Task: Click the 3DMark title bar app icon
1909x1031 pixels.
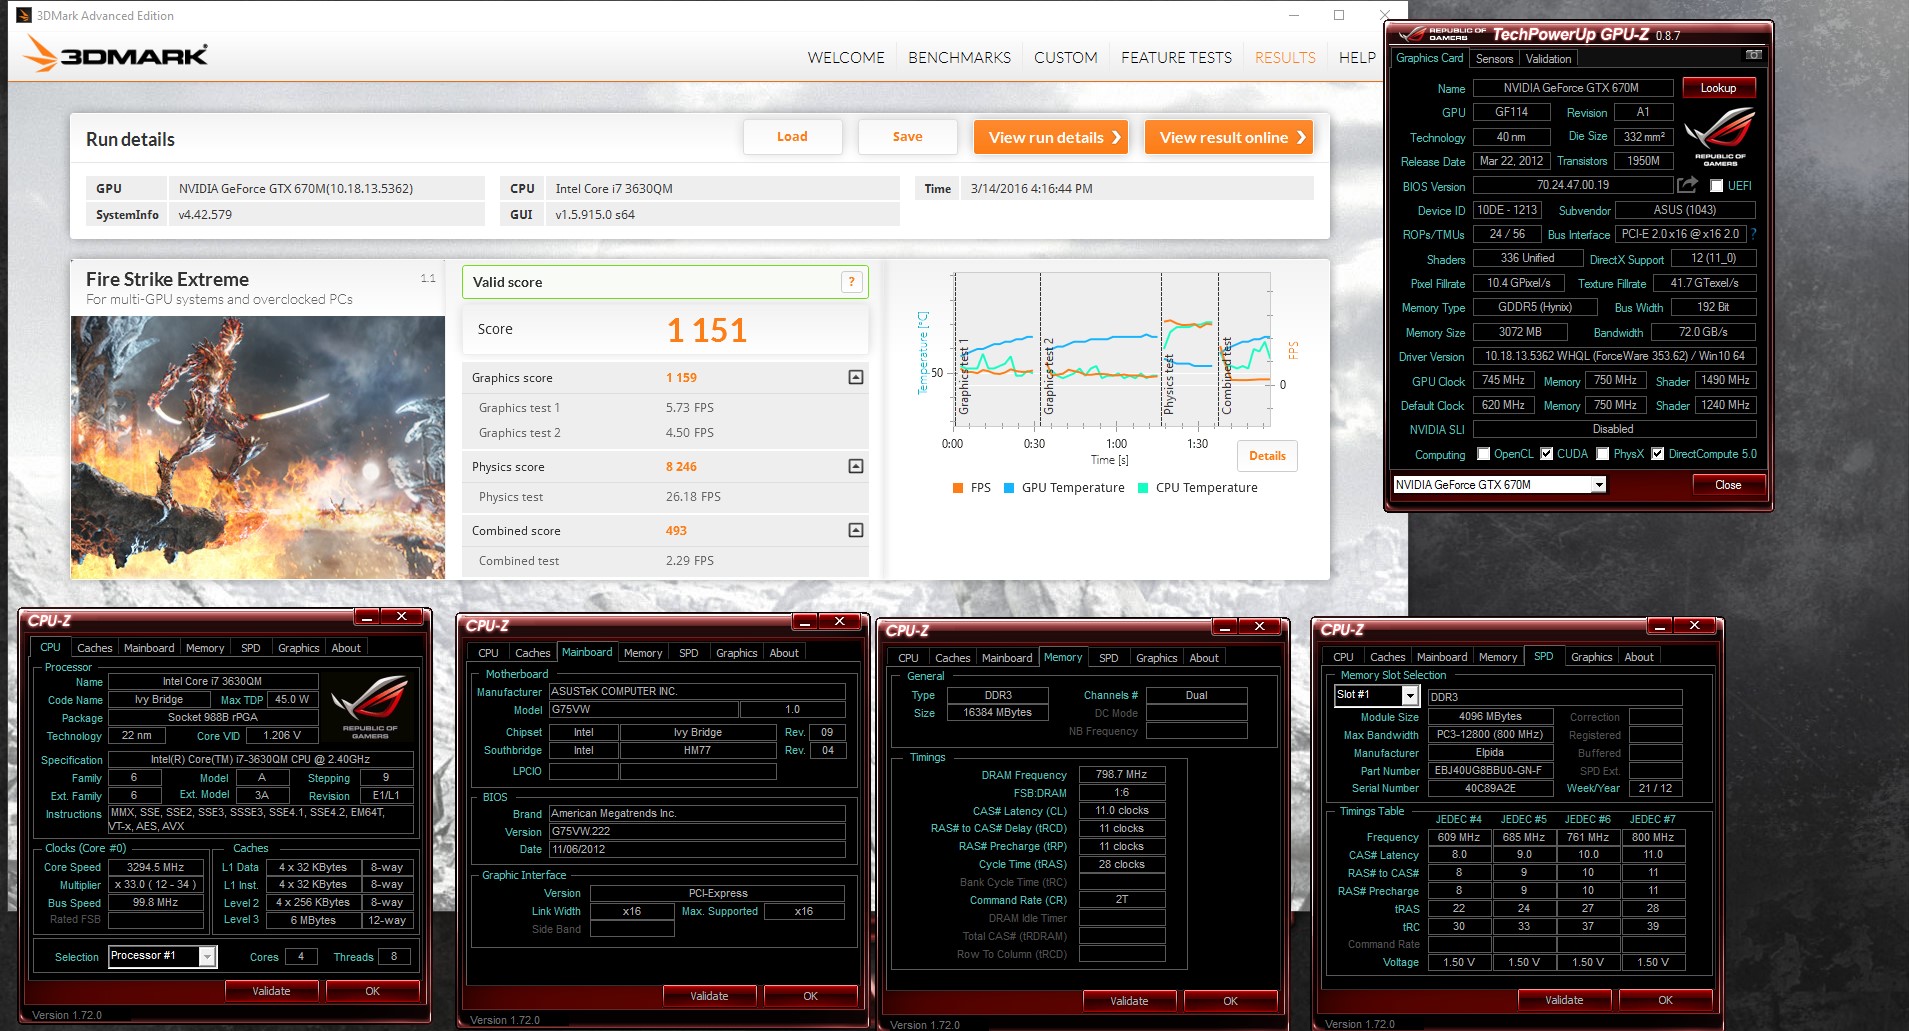Action: point(24,15)
